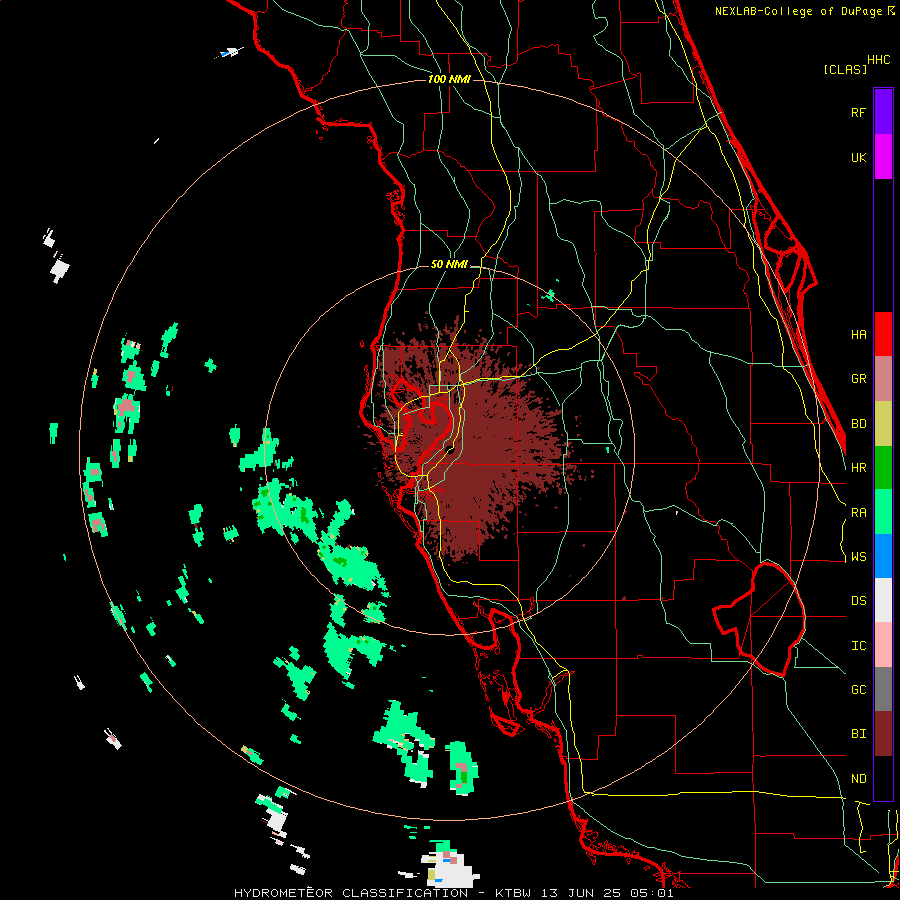The height and width of the screenshot is (900, 900).
Task: Click the 50 NMI range ring label
Action: [449, 265]
